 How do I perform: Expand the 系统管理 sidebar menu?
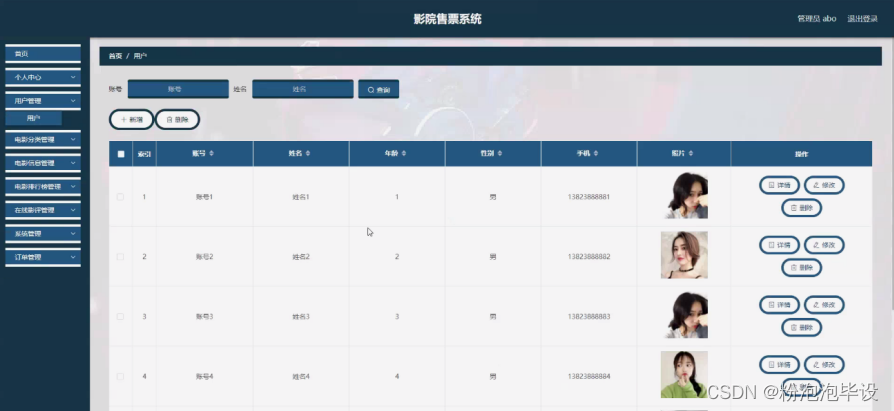click(43, 234)
